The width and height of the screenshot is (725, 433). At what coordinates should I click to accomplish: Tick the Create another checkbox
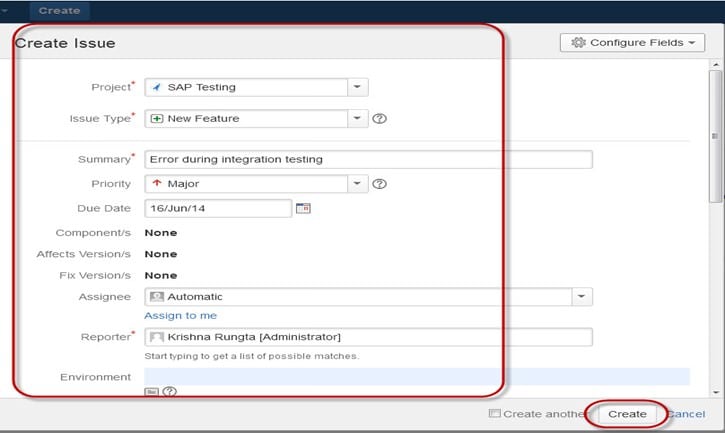[x=494, y=413]
